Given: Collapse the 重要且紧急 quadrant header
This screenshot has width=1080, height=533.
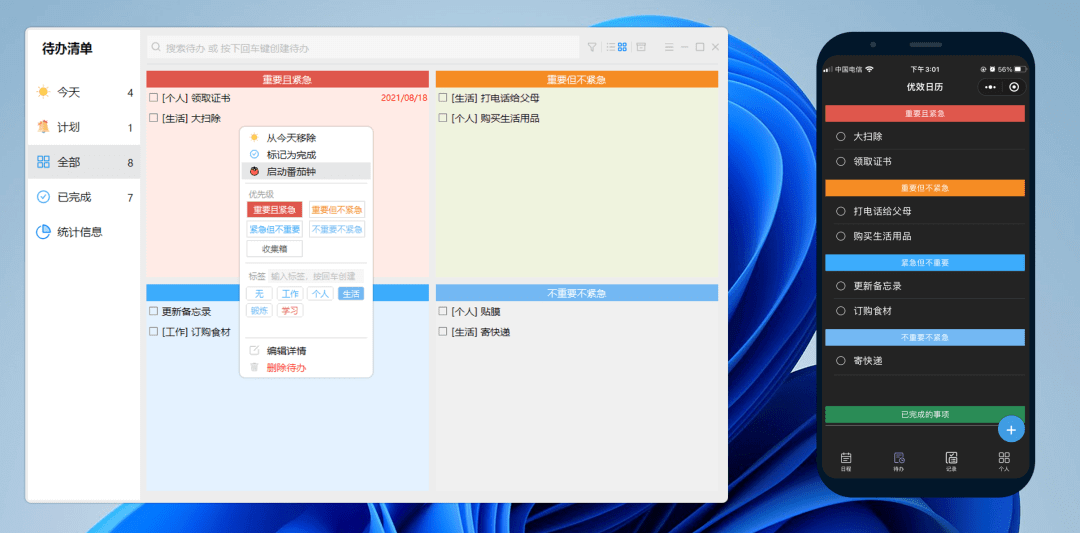Looking at the screenshot, I should 287,79.
